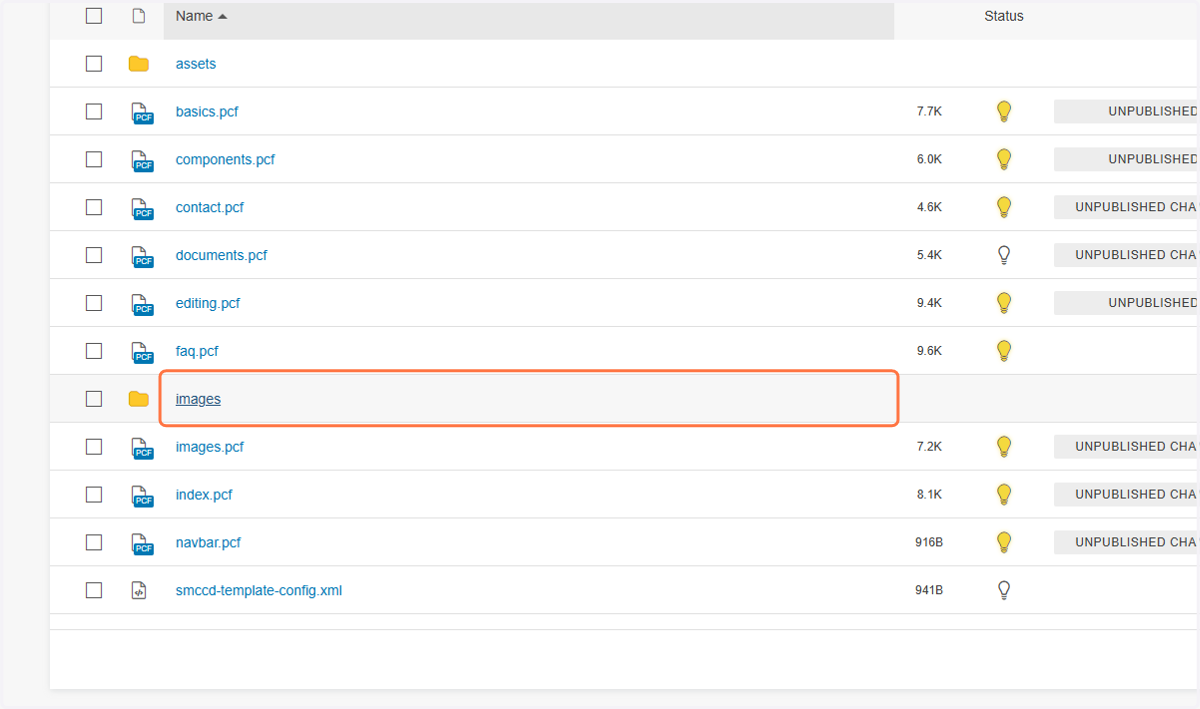Open the faq.pcf file link

coord(197,351)
